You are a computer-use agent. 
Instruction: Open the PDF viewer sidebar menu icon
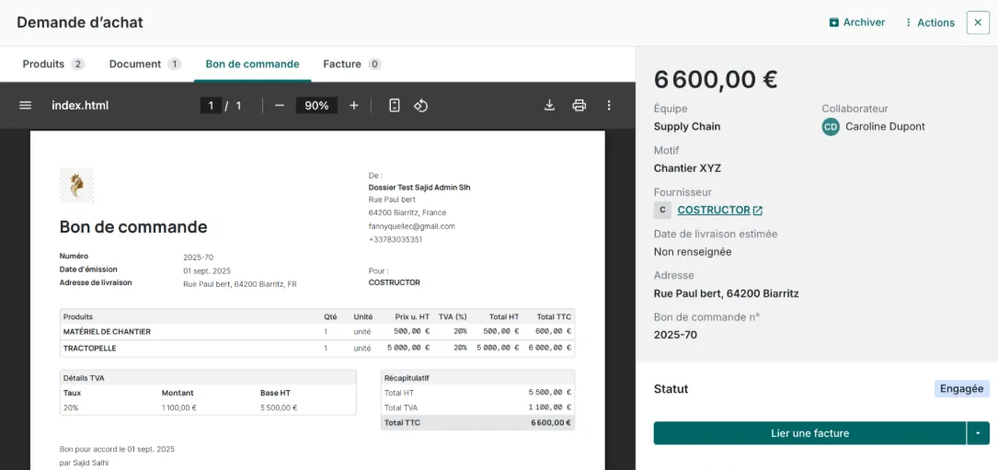(25, 105)
